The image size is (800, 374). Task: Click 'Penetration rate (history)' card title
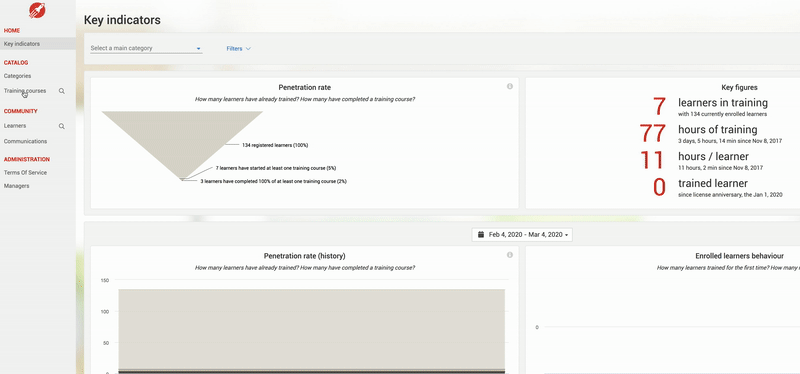click(x=305, y=256)
